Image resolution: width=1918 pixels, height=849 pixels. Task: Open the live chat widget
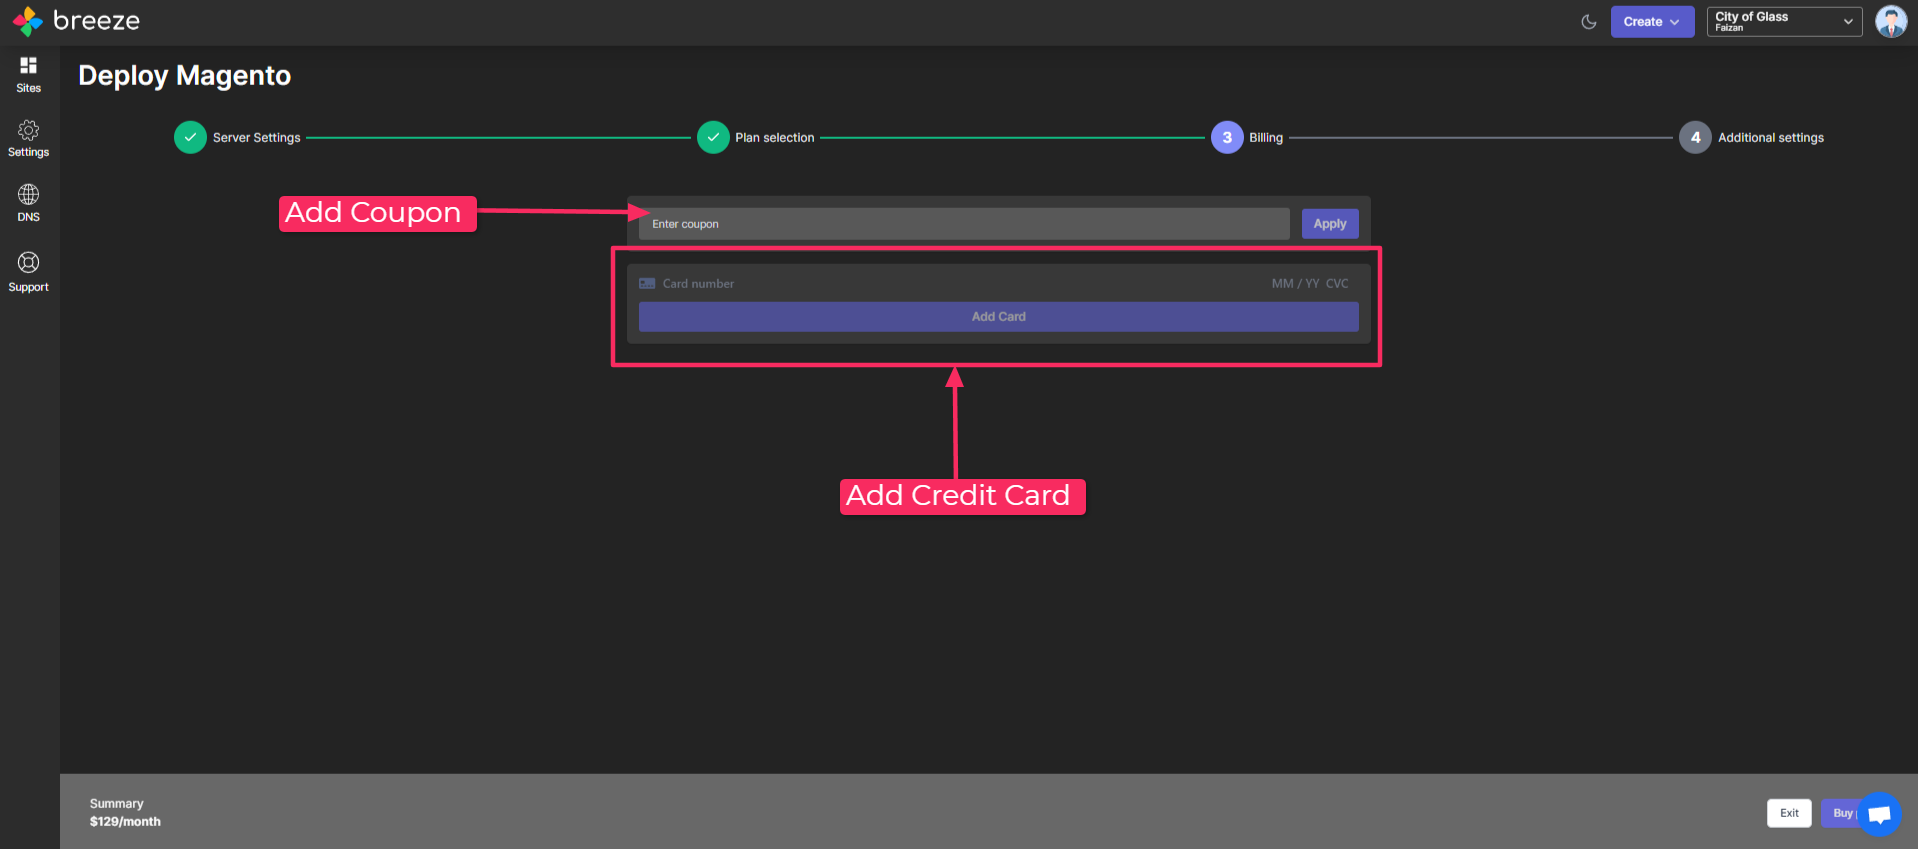click(x=1880, y=814)
